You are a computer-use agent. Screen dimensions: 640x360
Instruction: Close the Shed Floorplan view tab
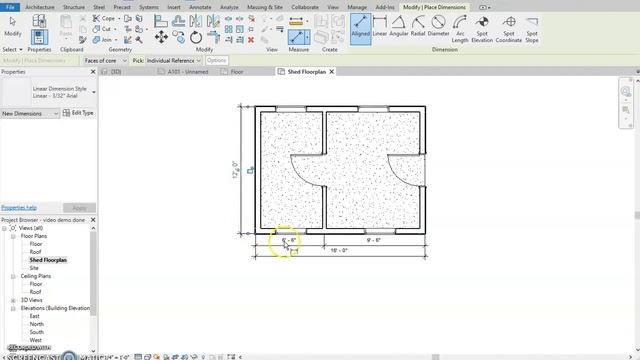332,71
